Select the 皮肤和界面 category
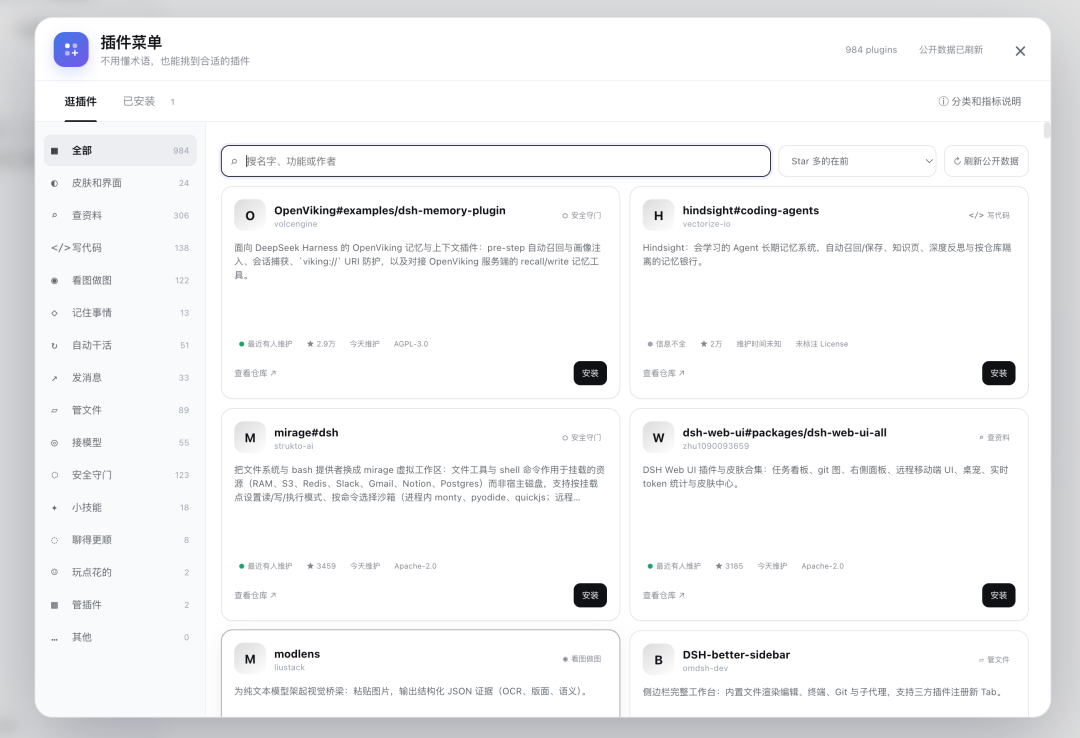 [120, 183]
